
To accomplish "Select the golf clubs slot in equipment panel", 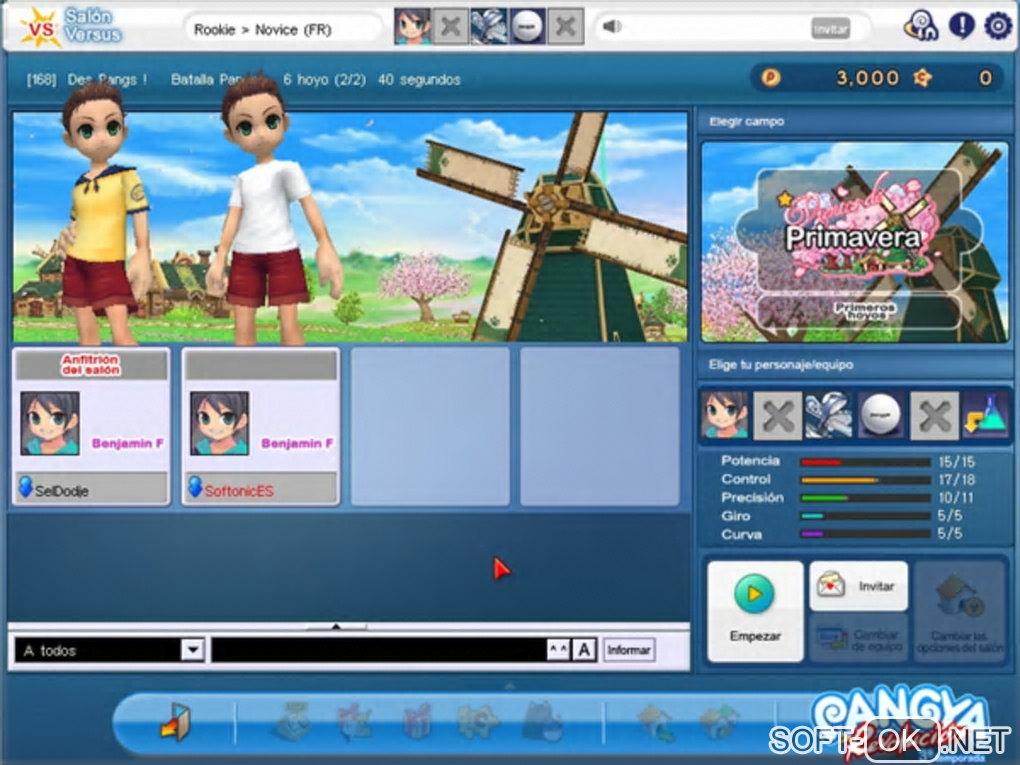I will 829,415.
